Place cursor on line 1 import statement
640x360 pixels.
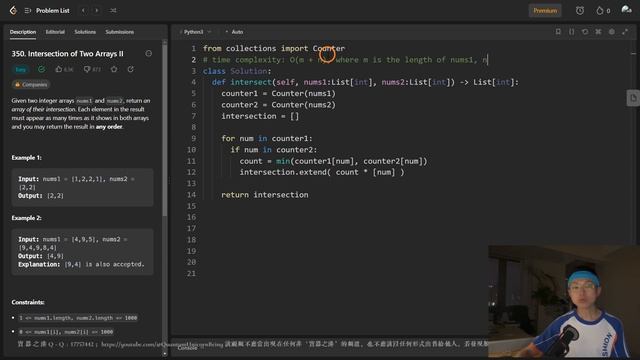[x=274, y=48]
